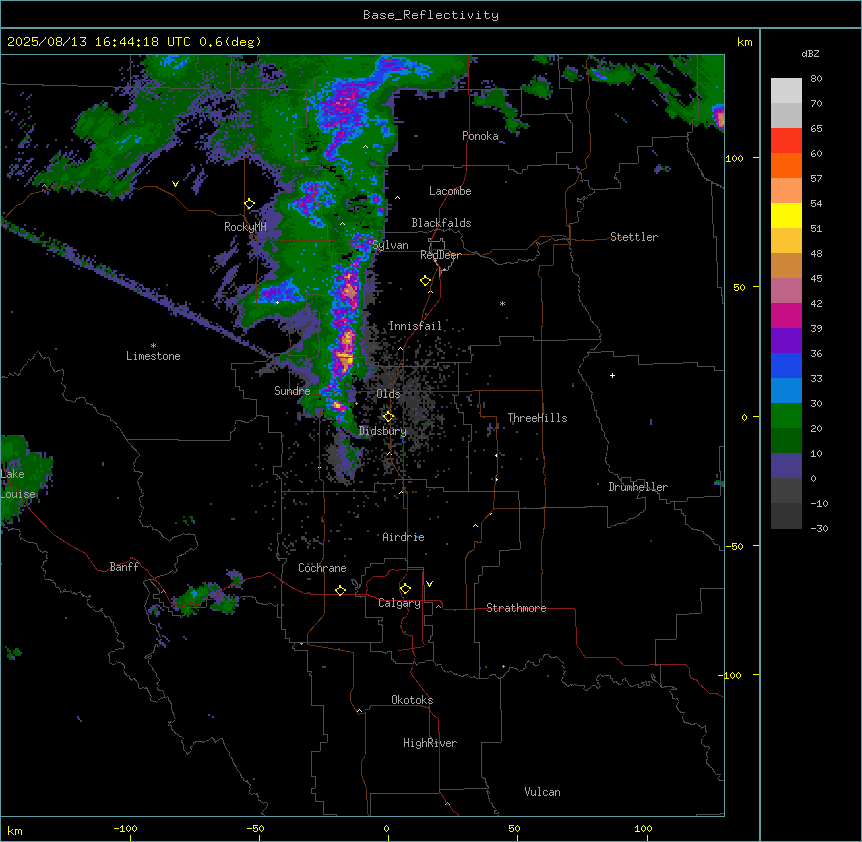The image size is (862, 842).
Task: Click the Ponoka label
Action: point(480,136)
